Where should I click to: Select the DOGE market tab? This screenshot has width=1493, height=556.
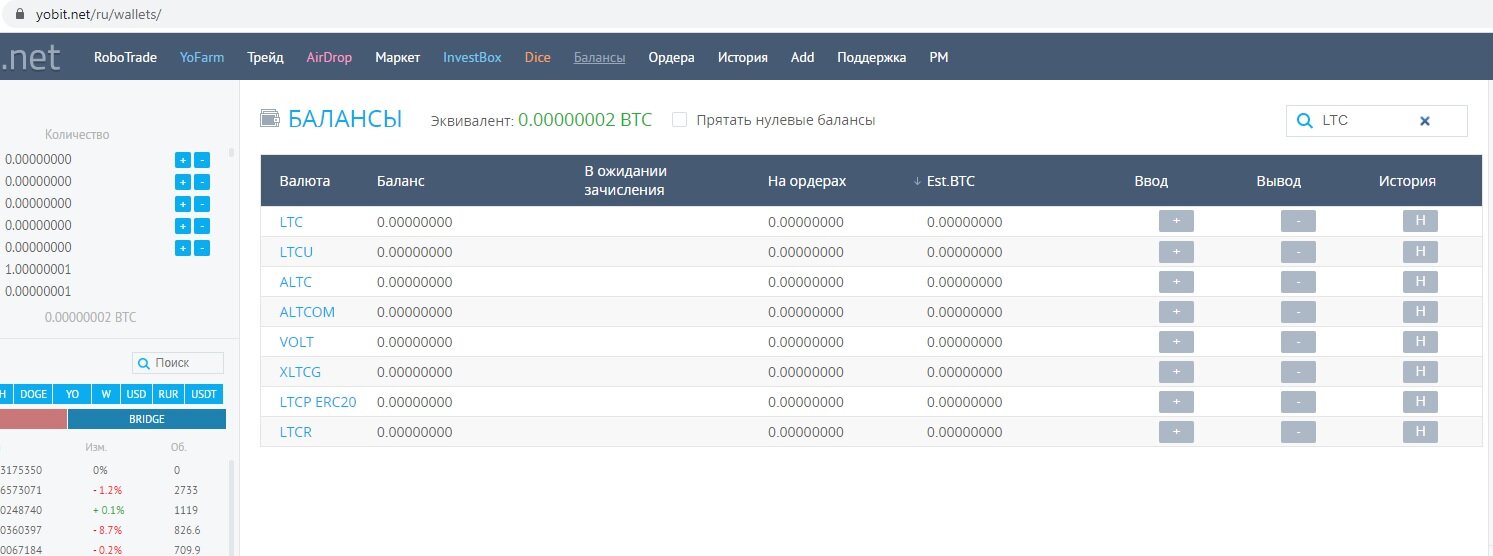click(x=34, y=394)
